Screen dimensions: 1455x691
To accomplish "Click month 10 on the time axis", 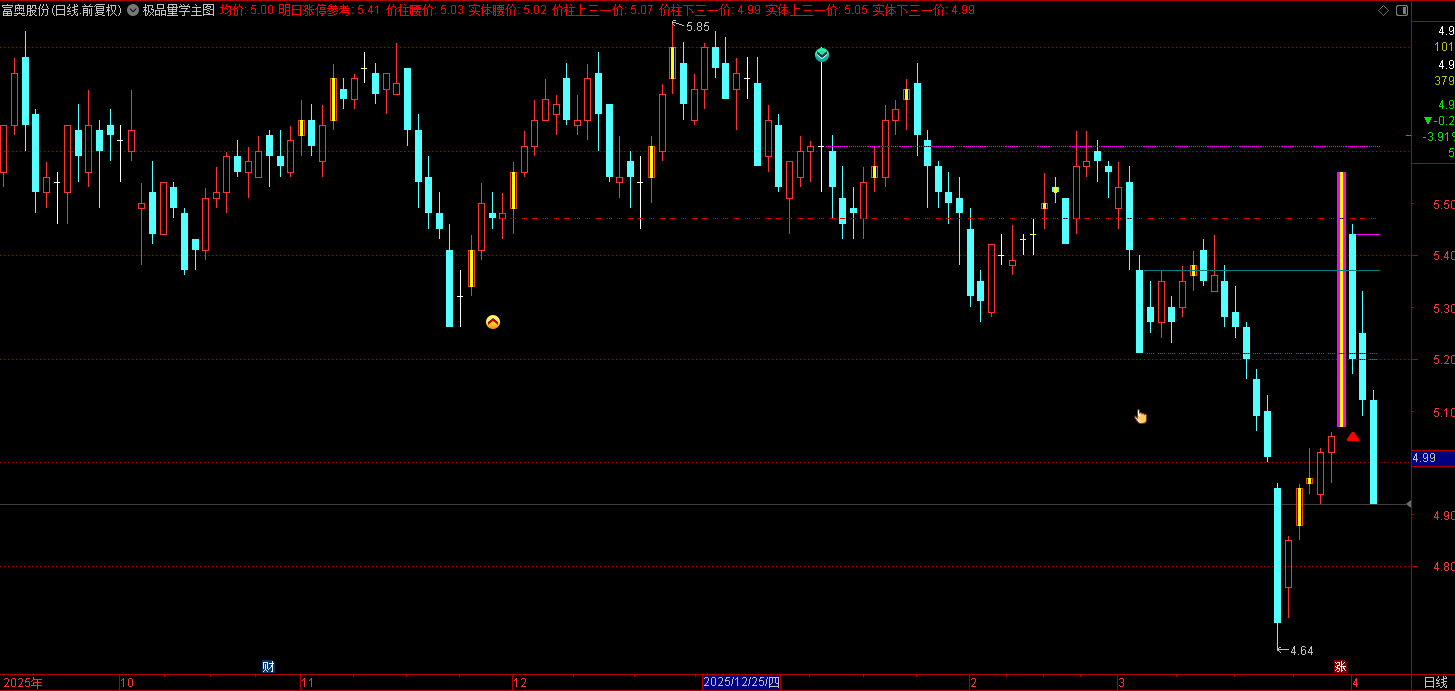I will 127,683.
